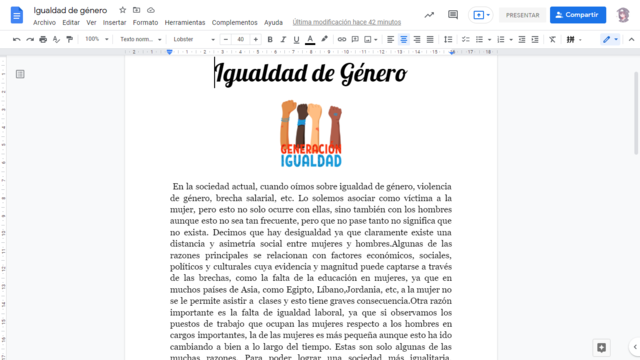Open the text color picker
Screen dimensions: 640x360
(x=310, y=39)
